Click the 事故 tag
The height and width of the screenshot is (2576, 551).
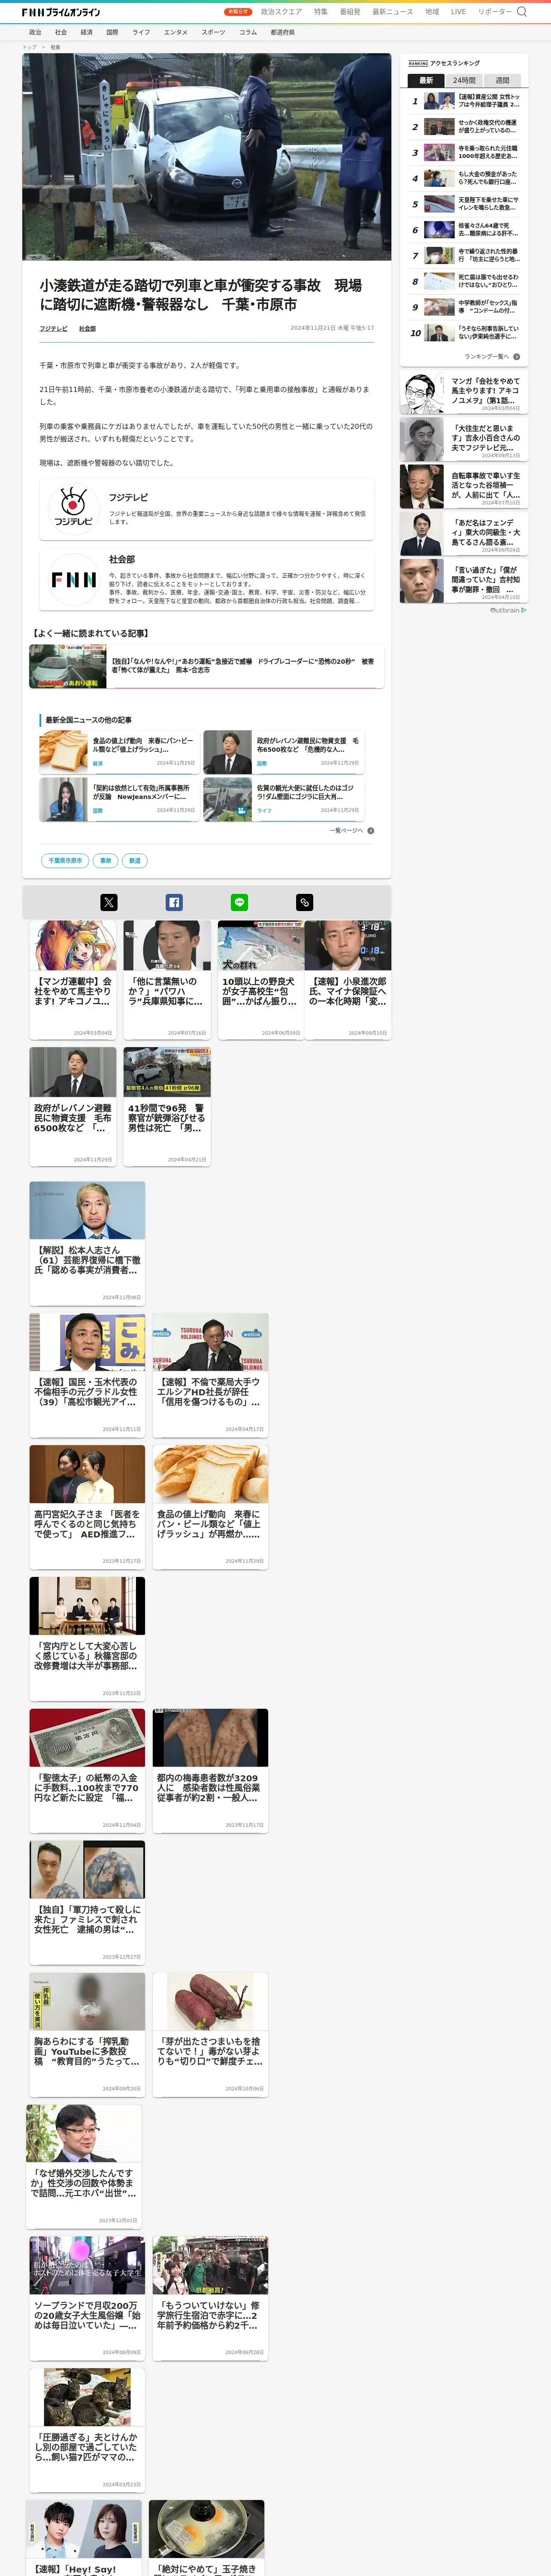pos(106,860)
